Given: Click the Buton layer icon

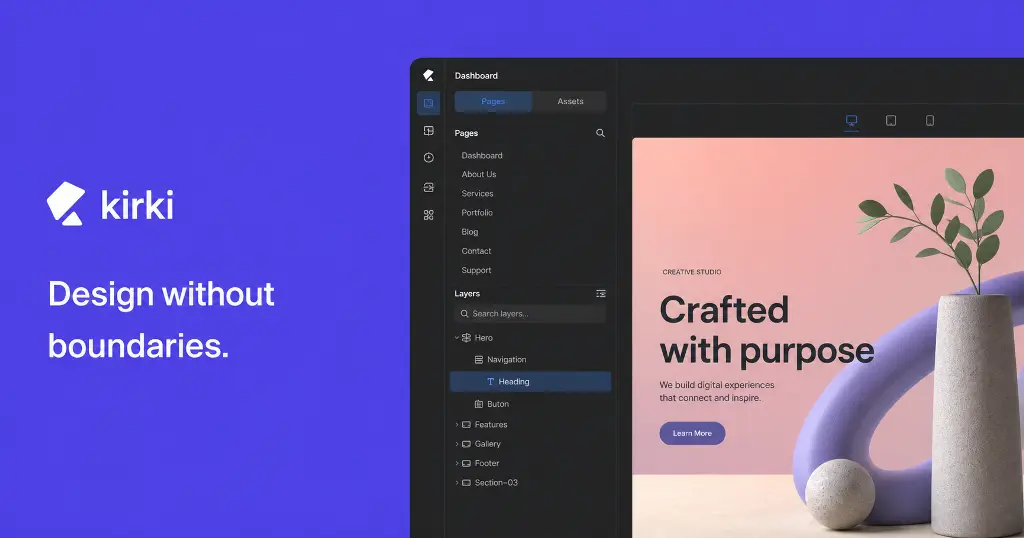Looking at the screenshot, I should tap(479, 404).
